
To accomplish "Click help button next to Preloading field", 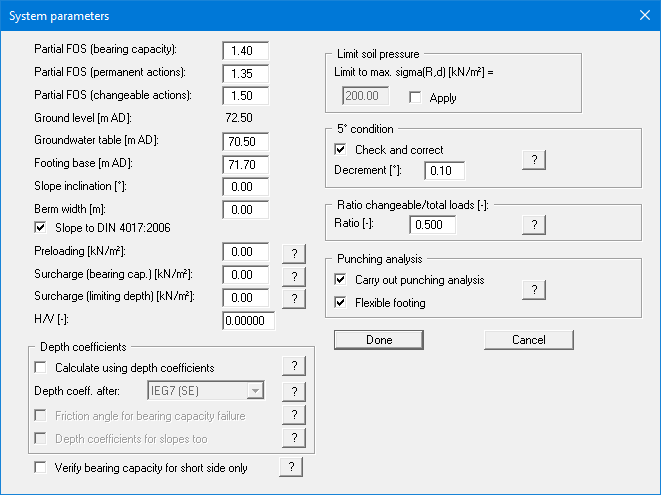I will point(294,253).
